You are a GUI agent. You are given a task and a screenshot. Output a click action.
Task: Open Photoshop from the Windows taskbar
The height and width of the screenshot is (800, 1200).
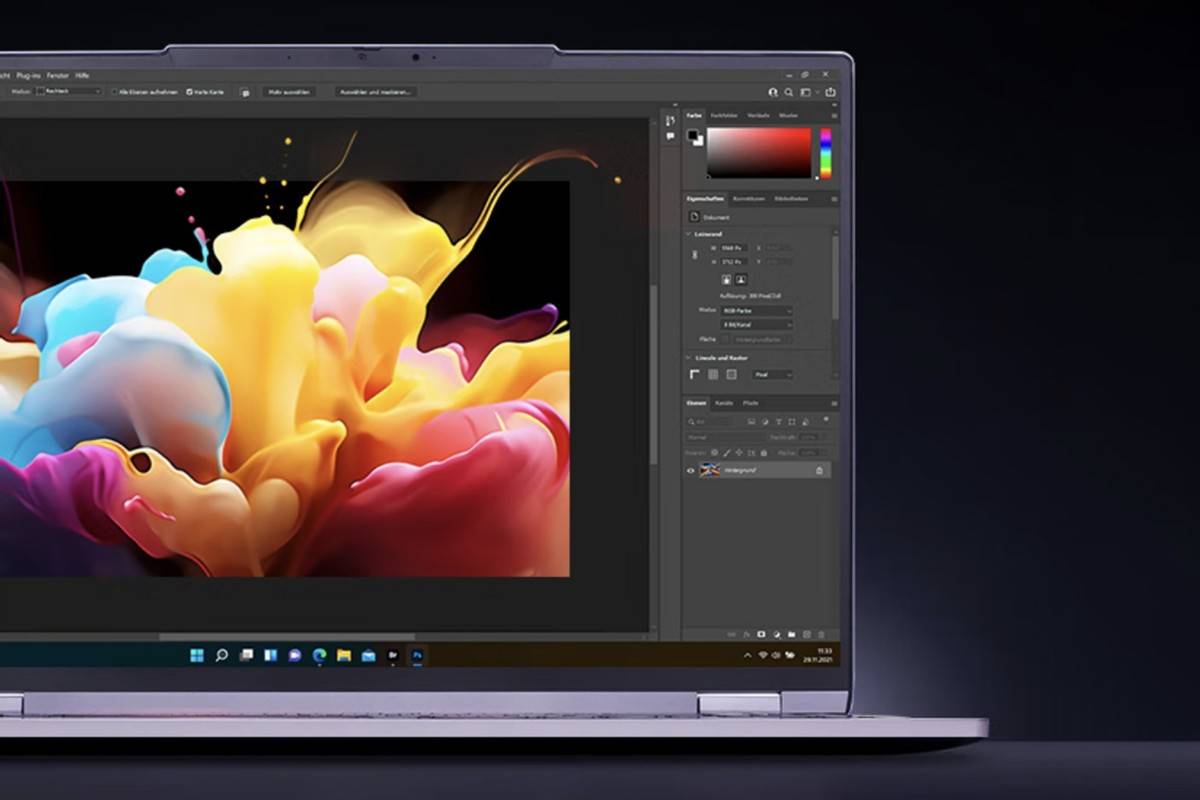(x=418, y=656)
